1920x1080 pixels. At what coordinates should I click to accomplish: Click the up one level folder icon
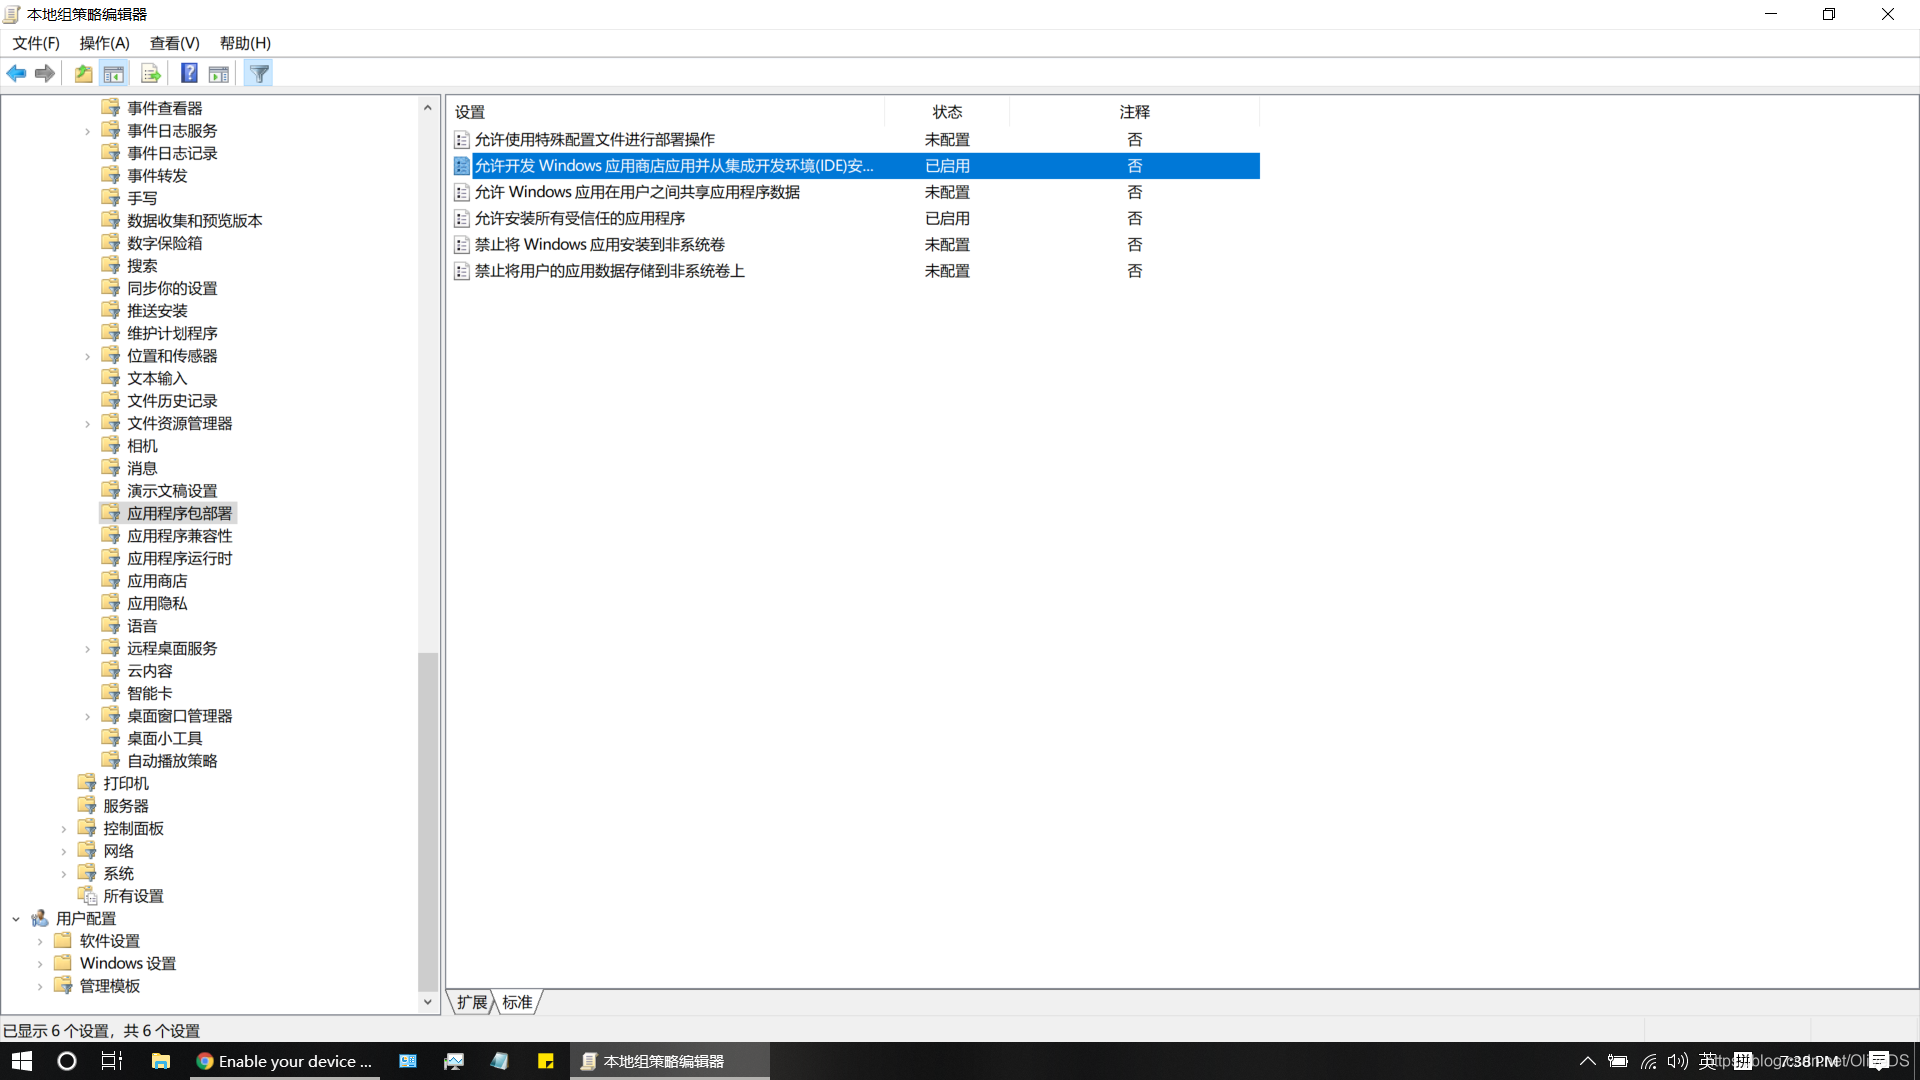pos(84,74)
